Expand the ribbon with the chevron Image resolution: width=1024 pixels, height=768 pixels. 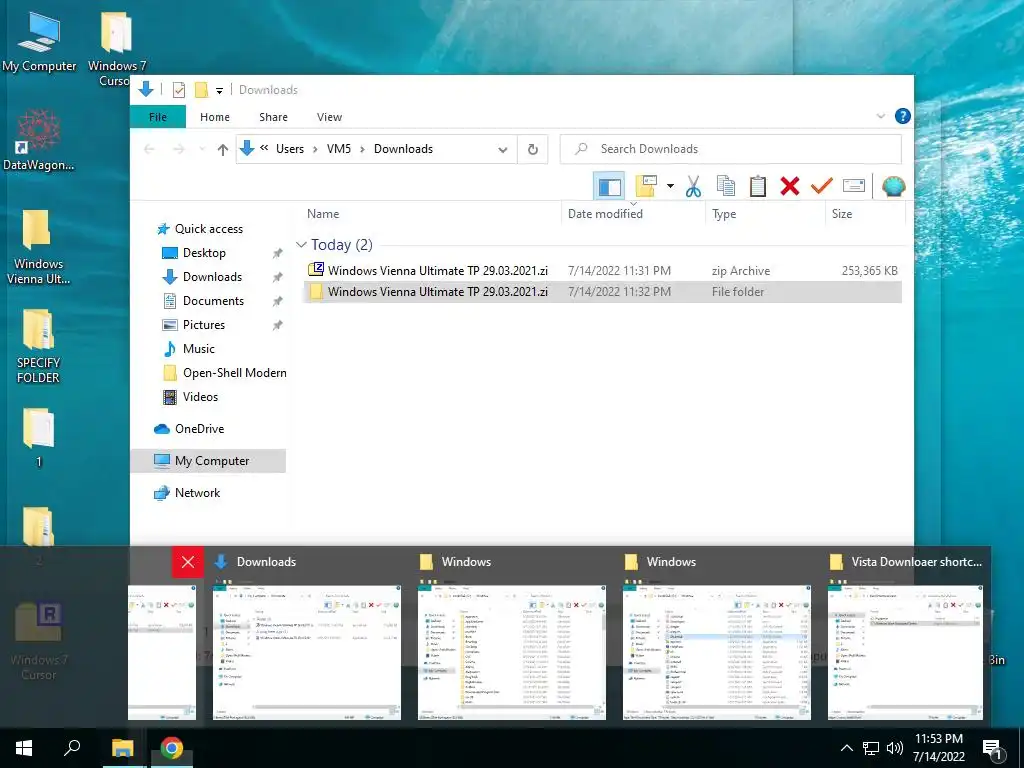(x=880, y=116)
